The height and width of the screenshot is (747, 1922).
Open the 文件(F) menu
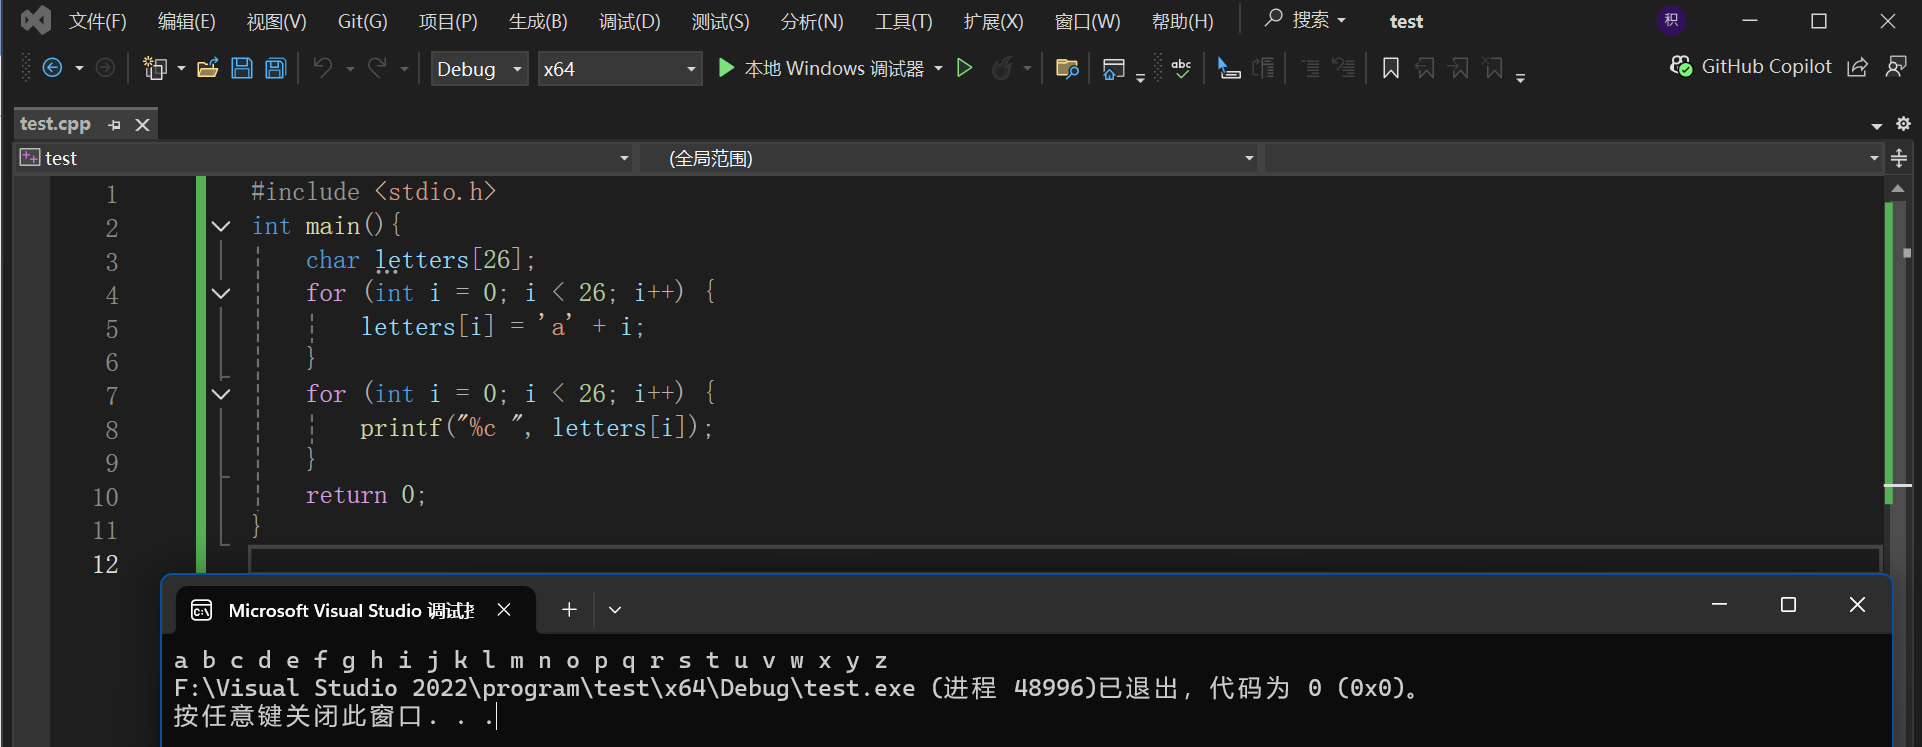97,21
